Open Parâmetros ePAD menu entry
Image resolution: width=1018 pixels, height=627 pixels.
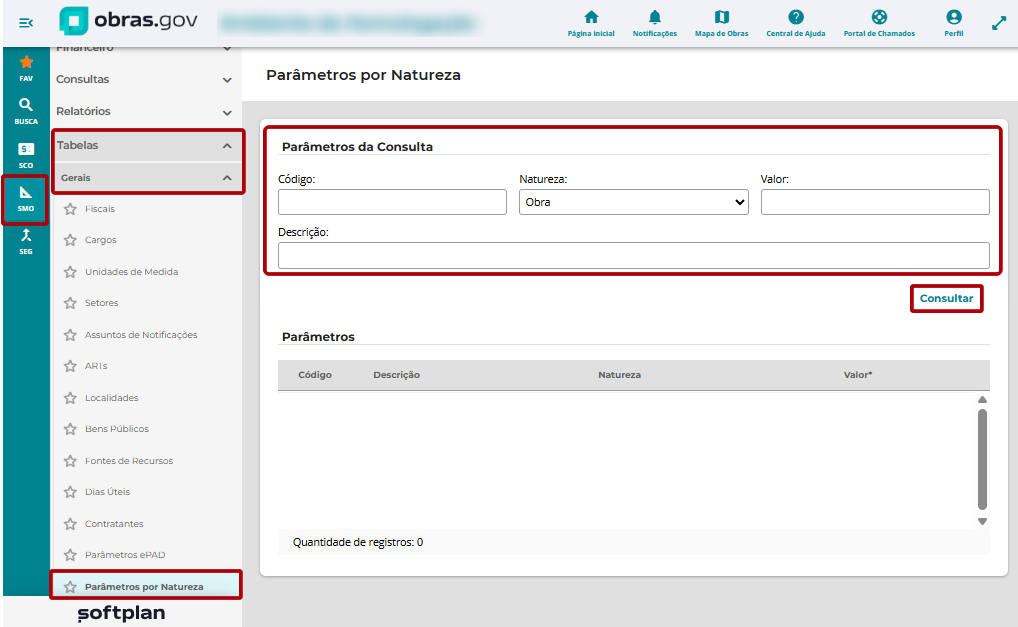click(x=125, y=555)
